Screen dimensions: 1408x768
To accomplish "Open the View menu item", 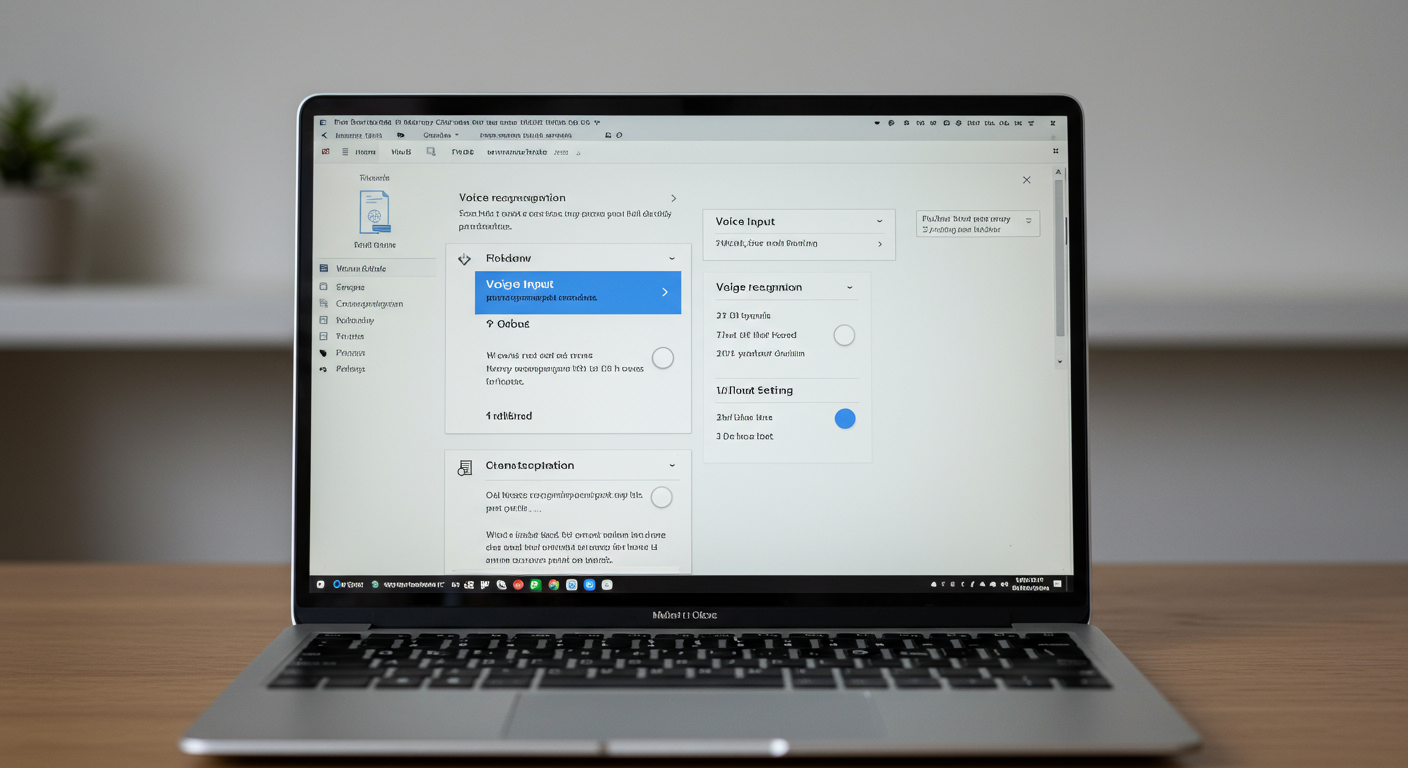I will (401, 151).
